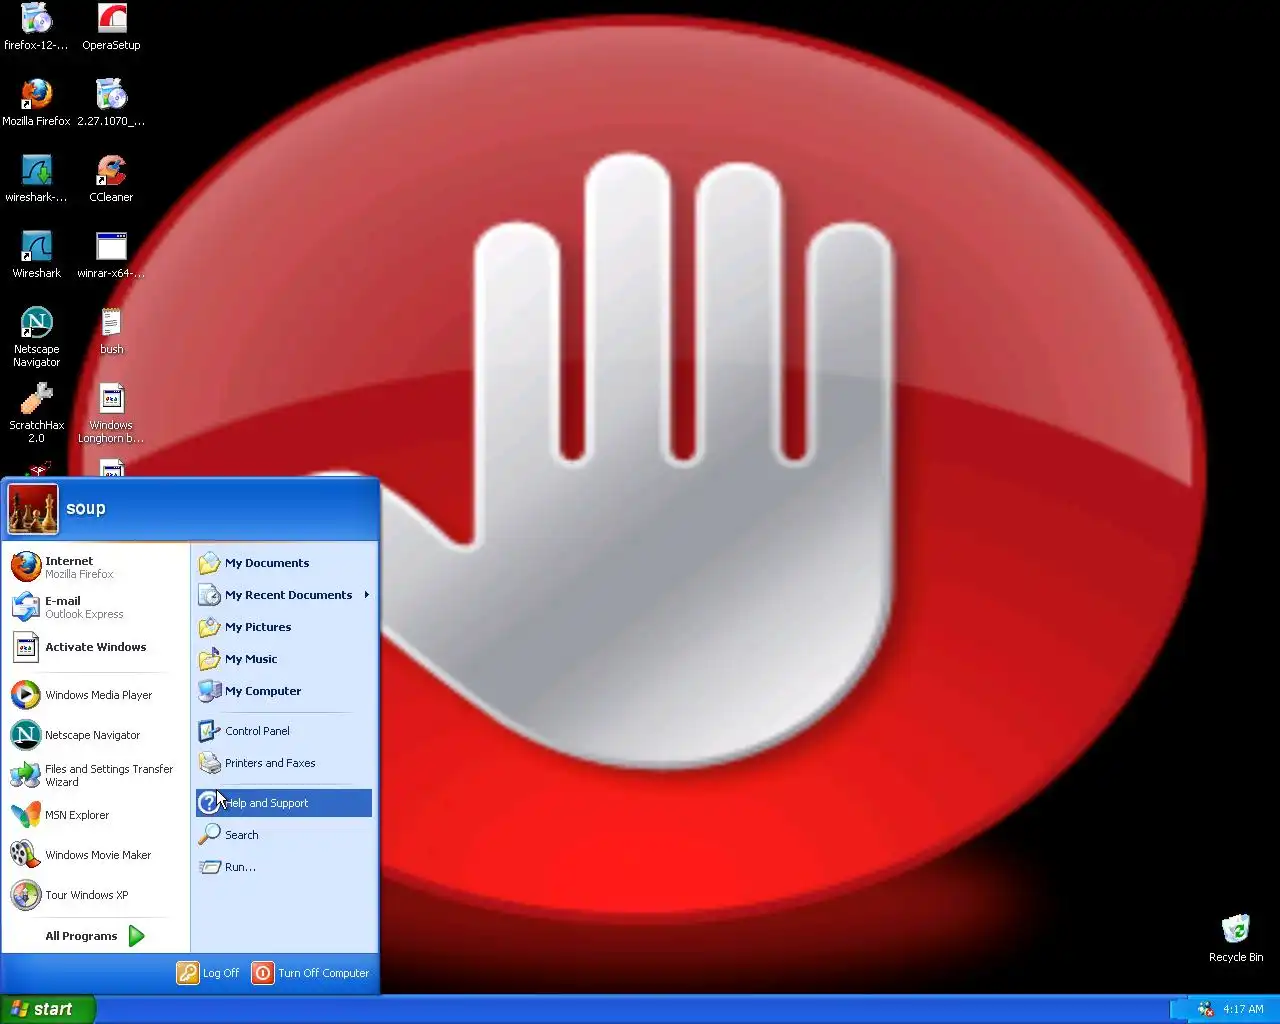Click Log Off button
The width and height of the screenshot is (1280, 1024).
(x=209, y=973)
